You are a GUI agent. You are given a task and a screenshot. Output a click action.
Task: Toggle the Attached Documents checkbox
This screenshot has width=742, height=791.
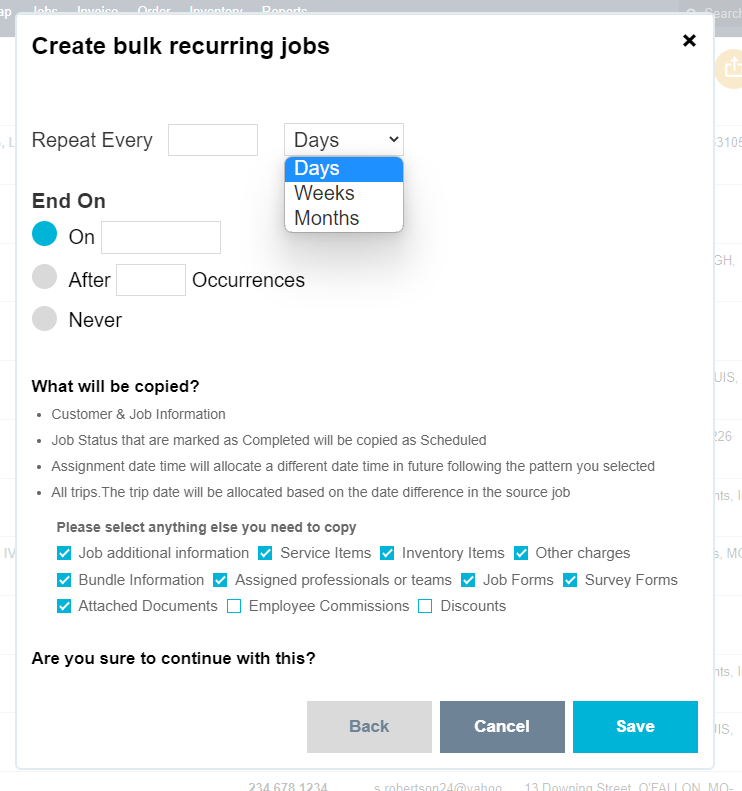coord(65,606)
